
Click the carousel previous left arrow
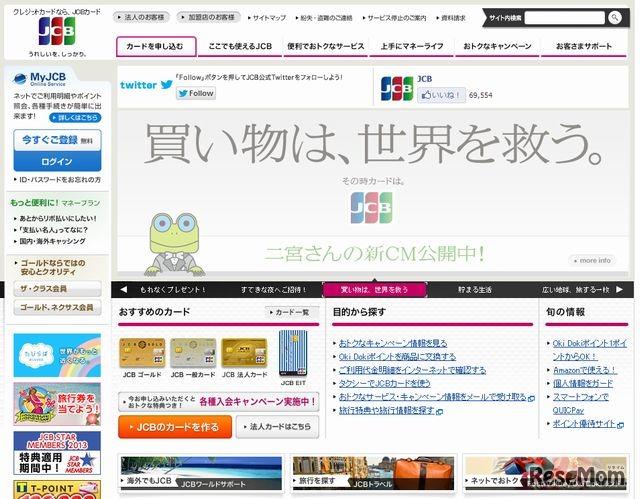click(x=124, y=289)
